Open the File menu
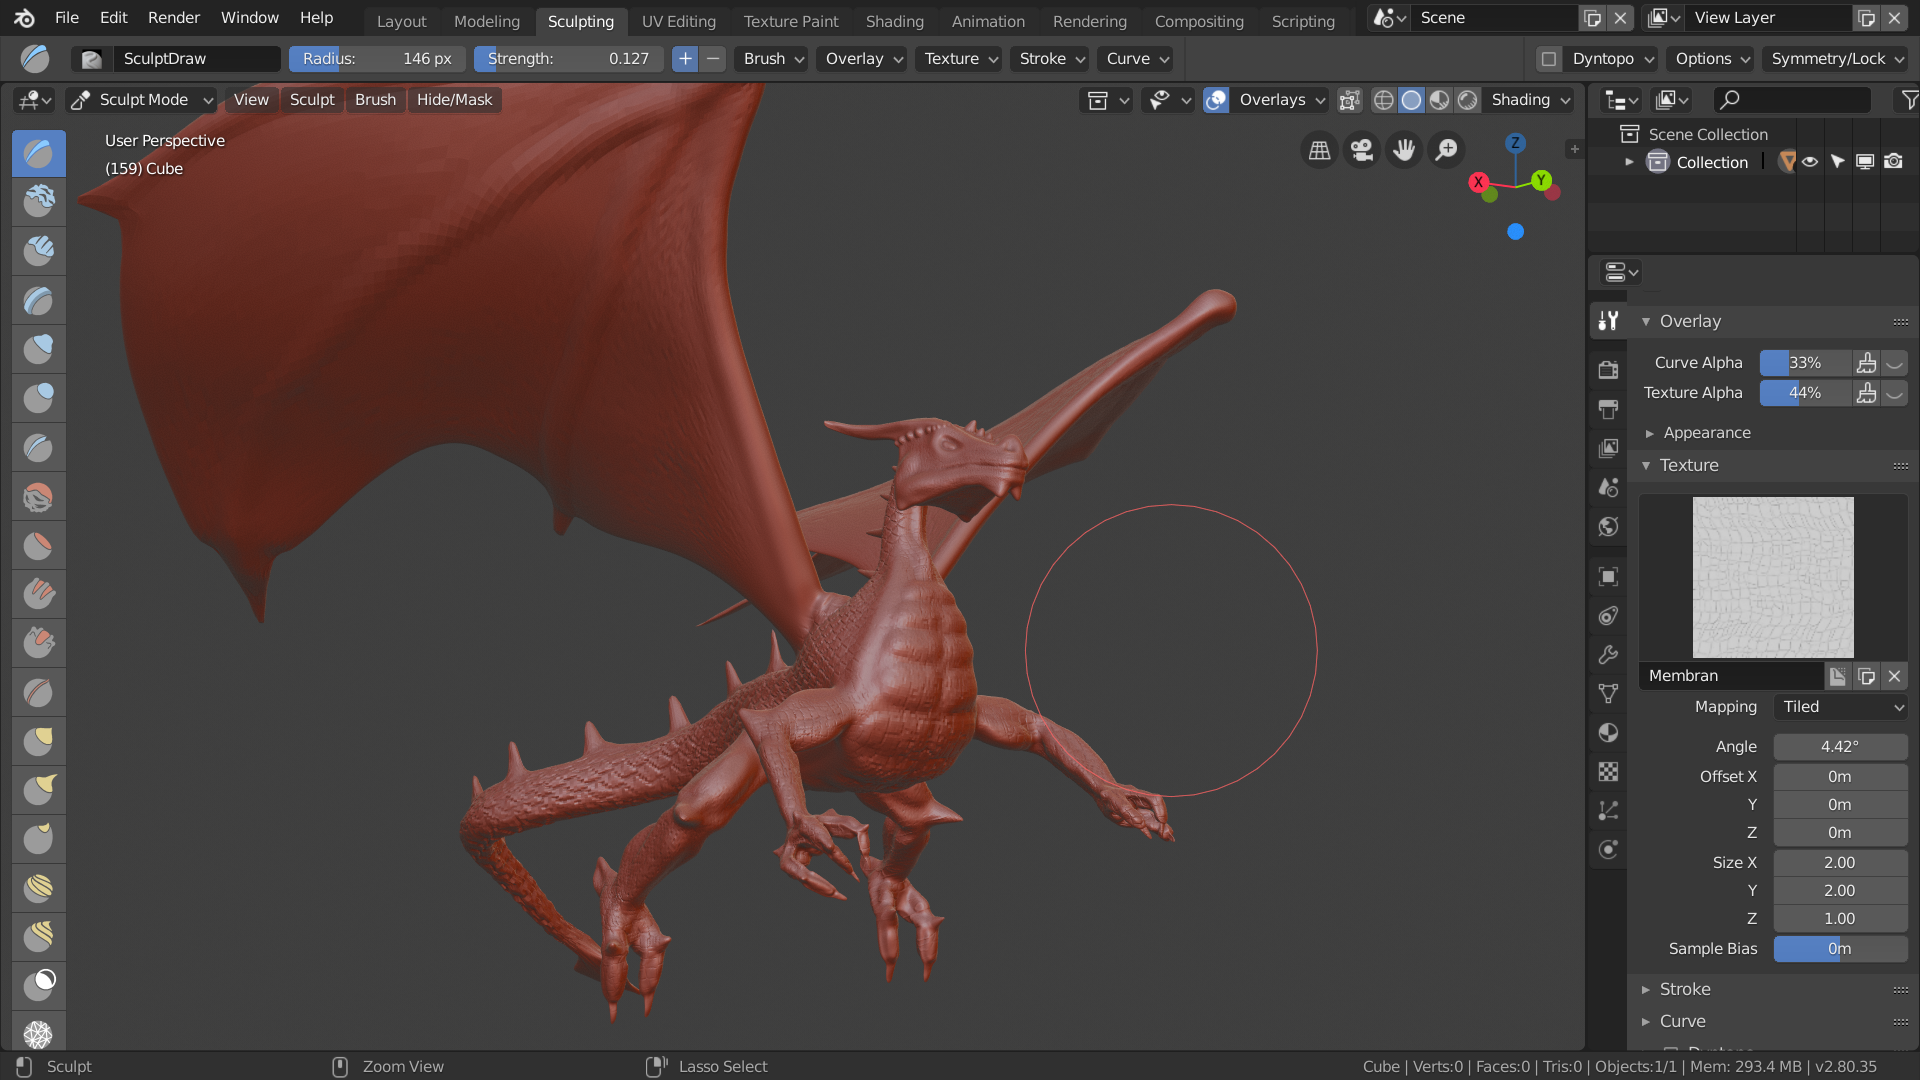This screenshot has width=1920, height=1080. click(67, 18)
